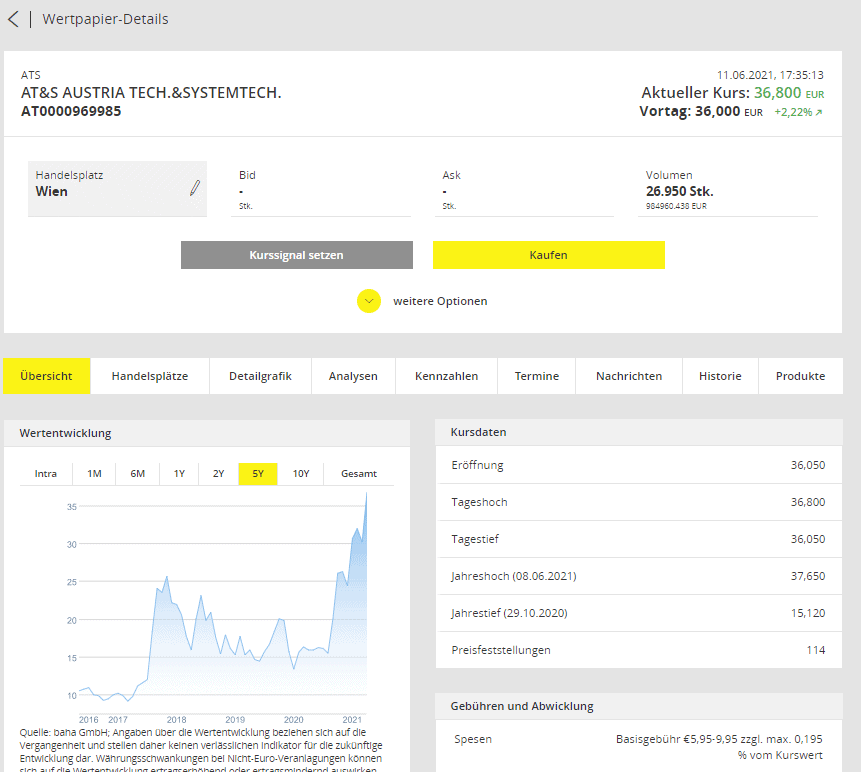Click the 2021 peak in performance chart
This screenshot has width=861, height=772.
[366, 494]
